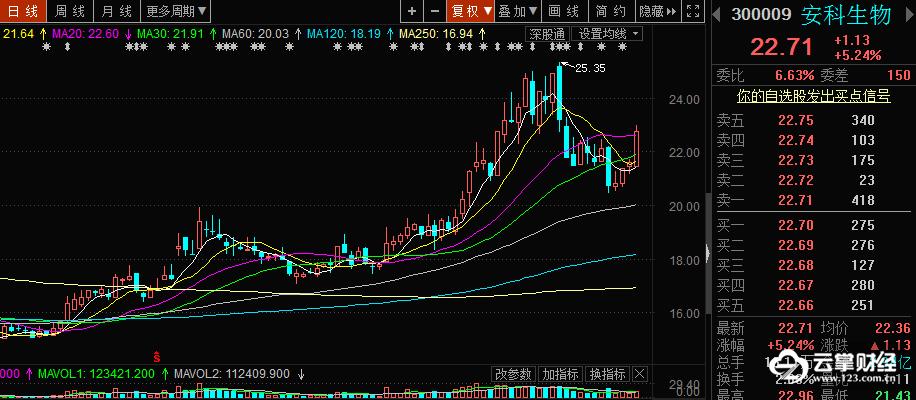Close the volume indicator panel with X
The image size is (916, 400).
pyautogui.click(x=640, y=374)
